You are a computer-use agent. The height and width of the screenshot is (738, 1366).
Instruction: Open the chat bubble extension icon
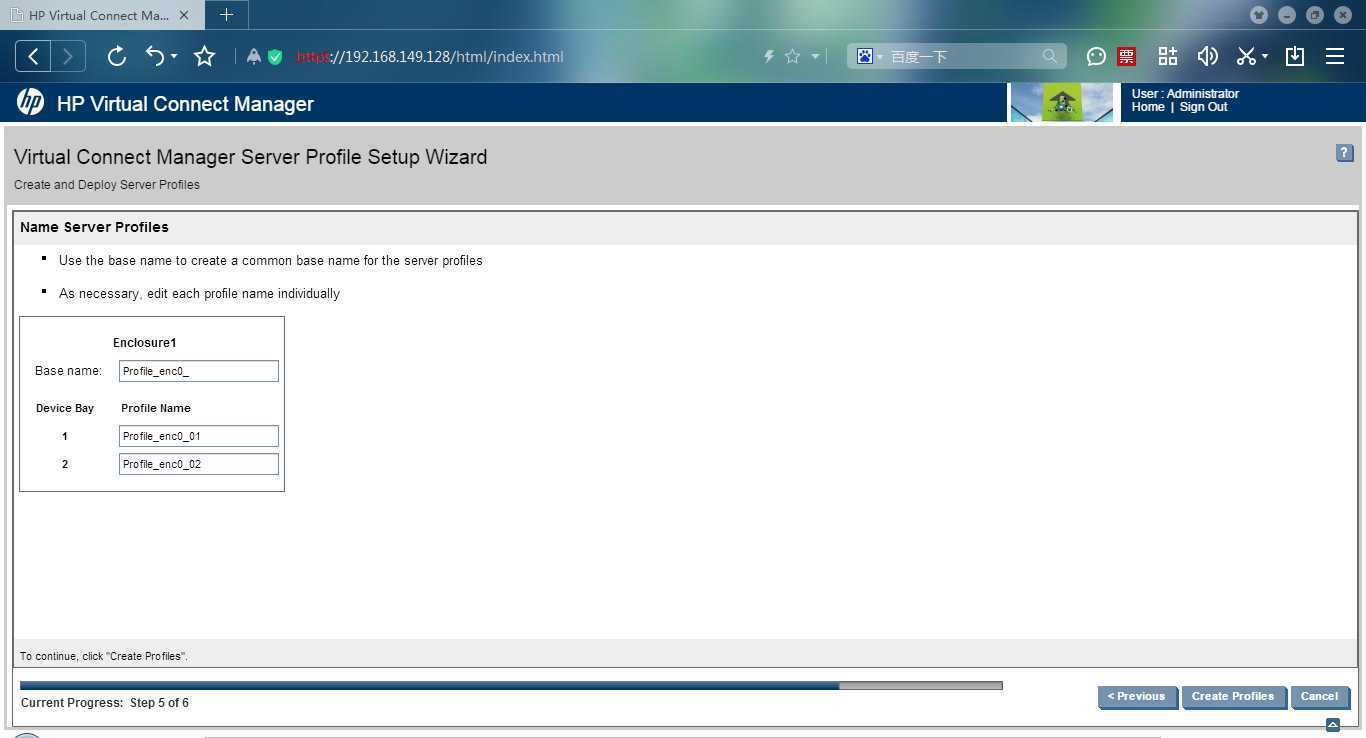pyautogui.click(x=1096, y=56)
